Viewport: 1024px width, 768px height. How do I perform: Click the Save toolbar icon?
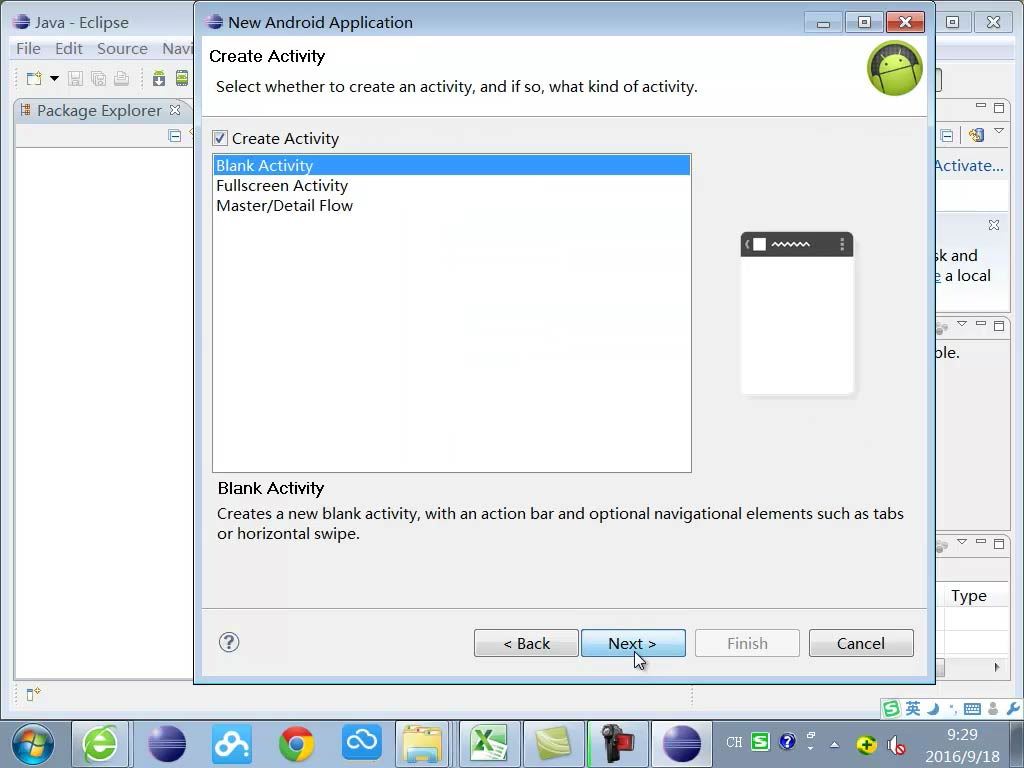pyautogui.click(x=76, y=79)
